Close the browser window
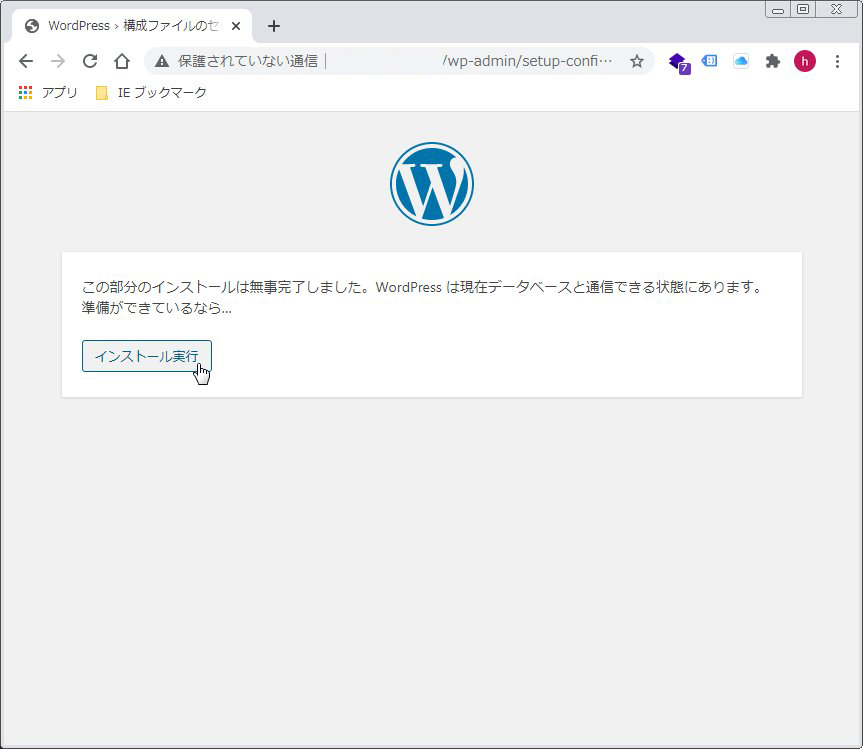This screenshot has height=749, width=863. (x=836, y=9)
